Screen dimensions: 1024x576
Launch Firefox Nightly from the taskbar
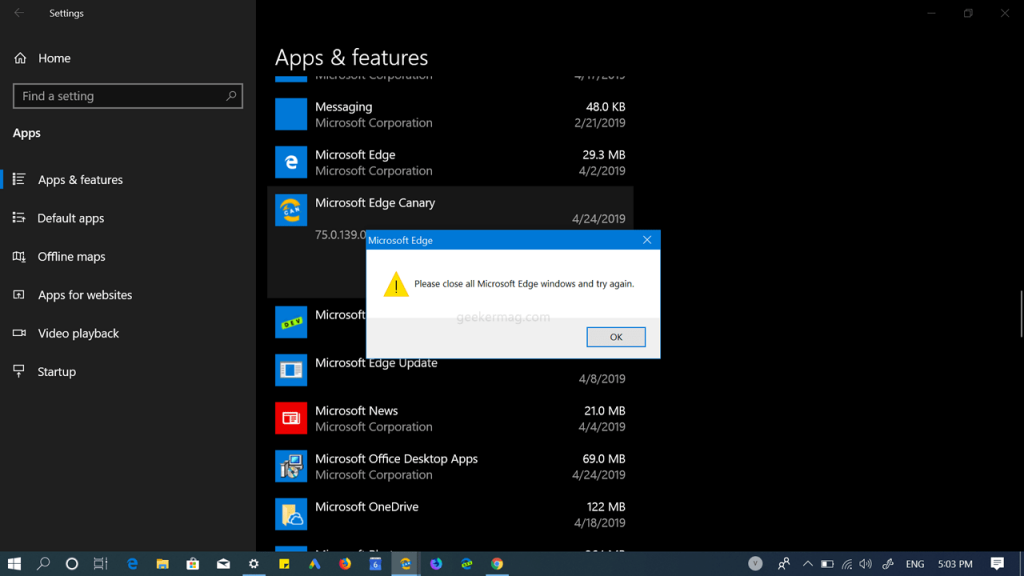coord(436,564)
